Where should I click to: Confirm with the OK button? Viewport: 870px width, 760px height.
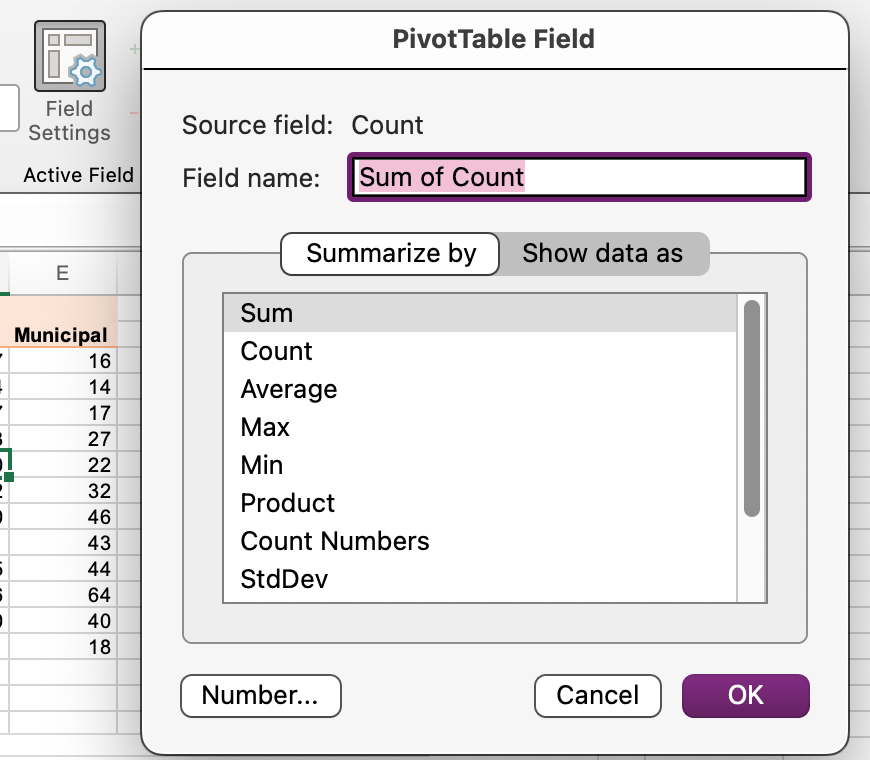coord(746,696)
